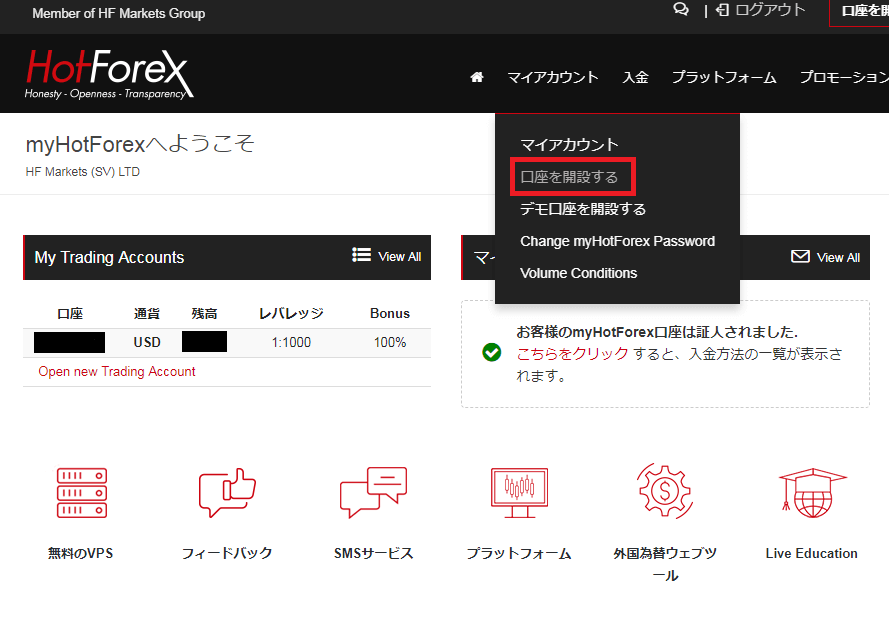Select 口座を開設する in the dropdown
The height and width of the screenshot is (624, 889).
click(569, 177)
